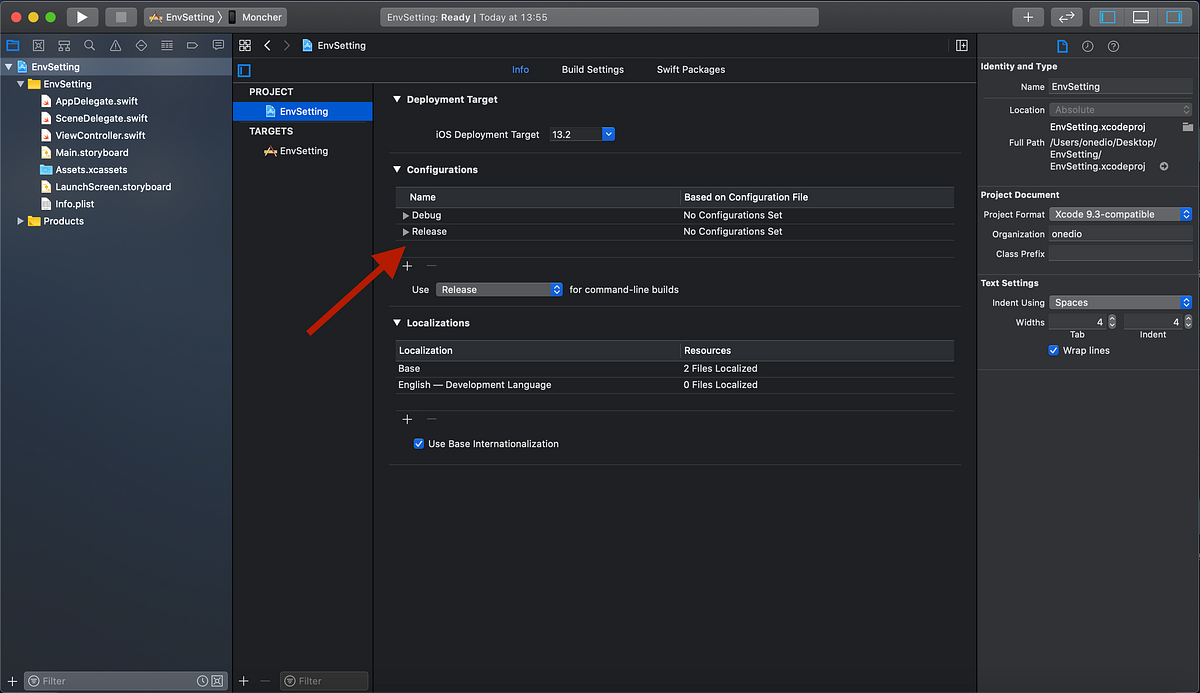1200x693 pixels.
Task: Show the History inspector
Action: [1086, 46]
